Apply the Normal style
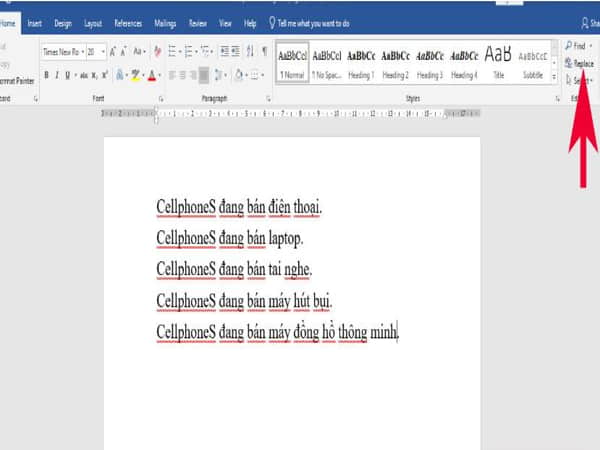The image size is (600, 450). [292, 64]
